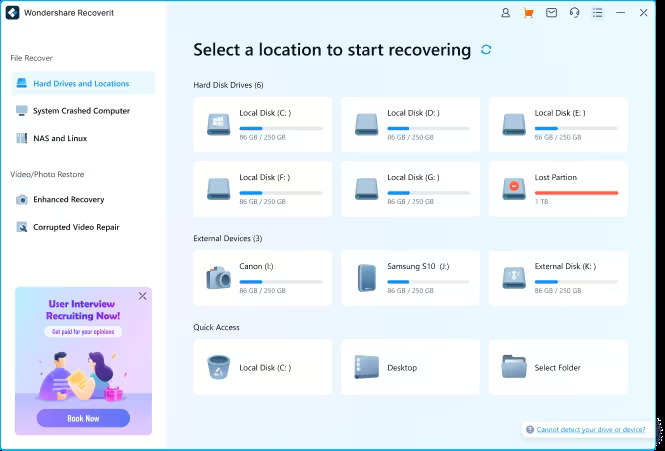Select the 'Samsung S10 (J:)' label
Viewport: 665px width, 451px height.
(x=418, y=266)
